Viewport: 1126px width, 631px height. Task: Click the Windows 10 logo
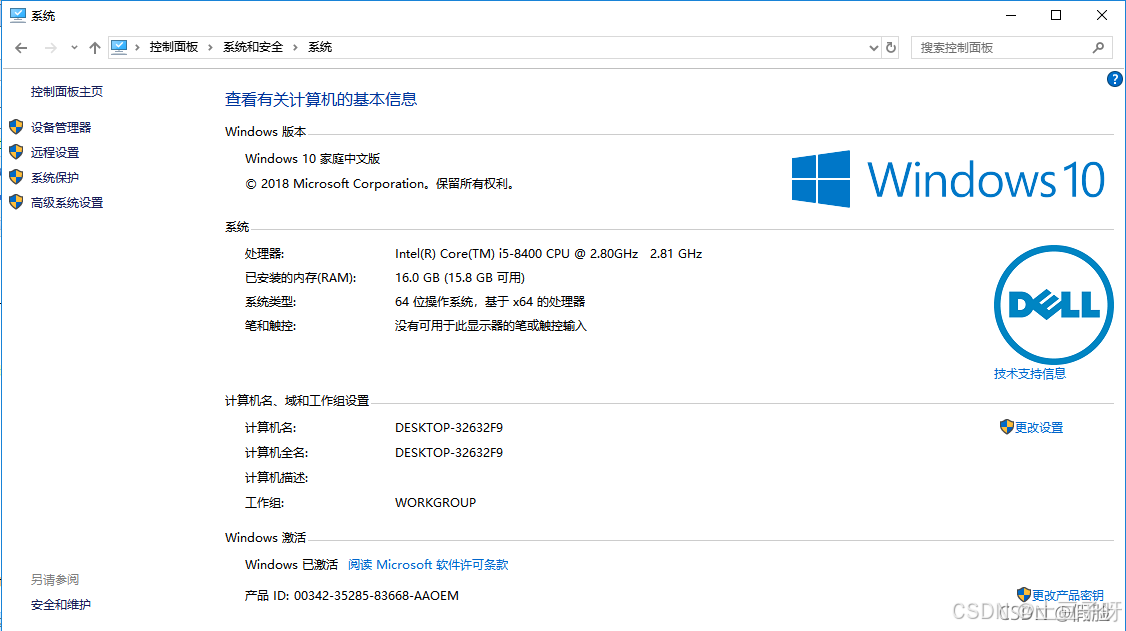point(948,179)
